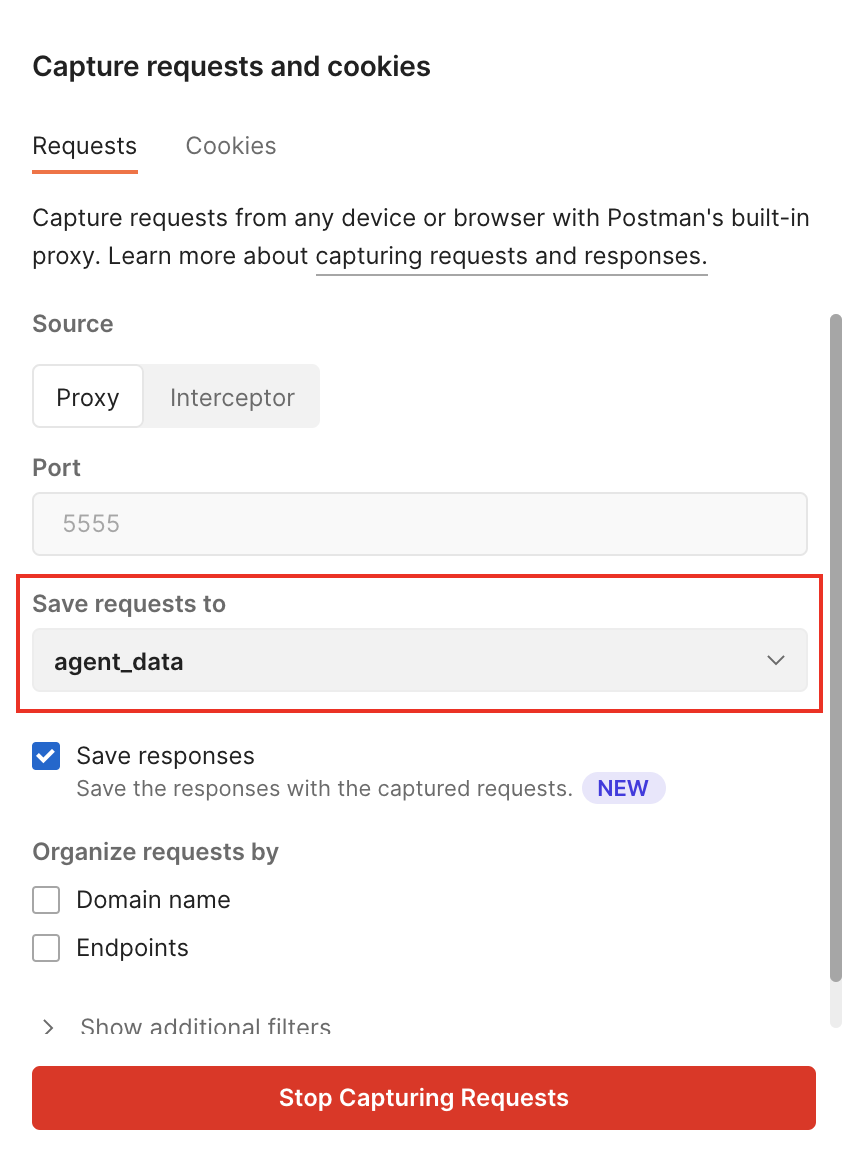Viewport: 854px width, 1170px height.
Task: Open the capturing requests and responses link
Action: (x=511, y=256)
